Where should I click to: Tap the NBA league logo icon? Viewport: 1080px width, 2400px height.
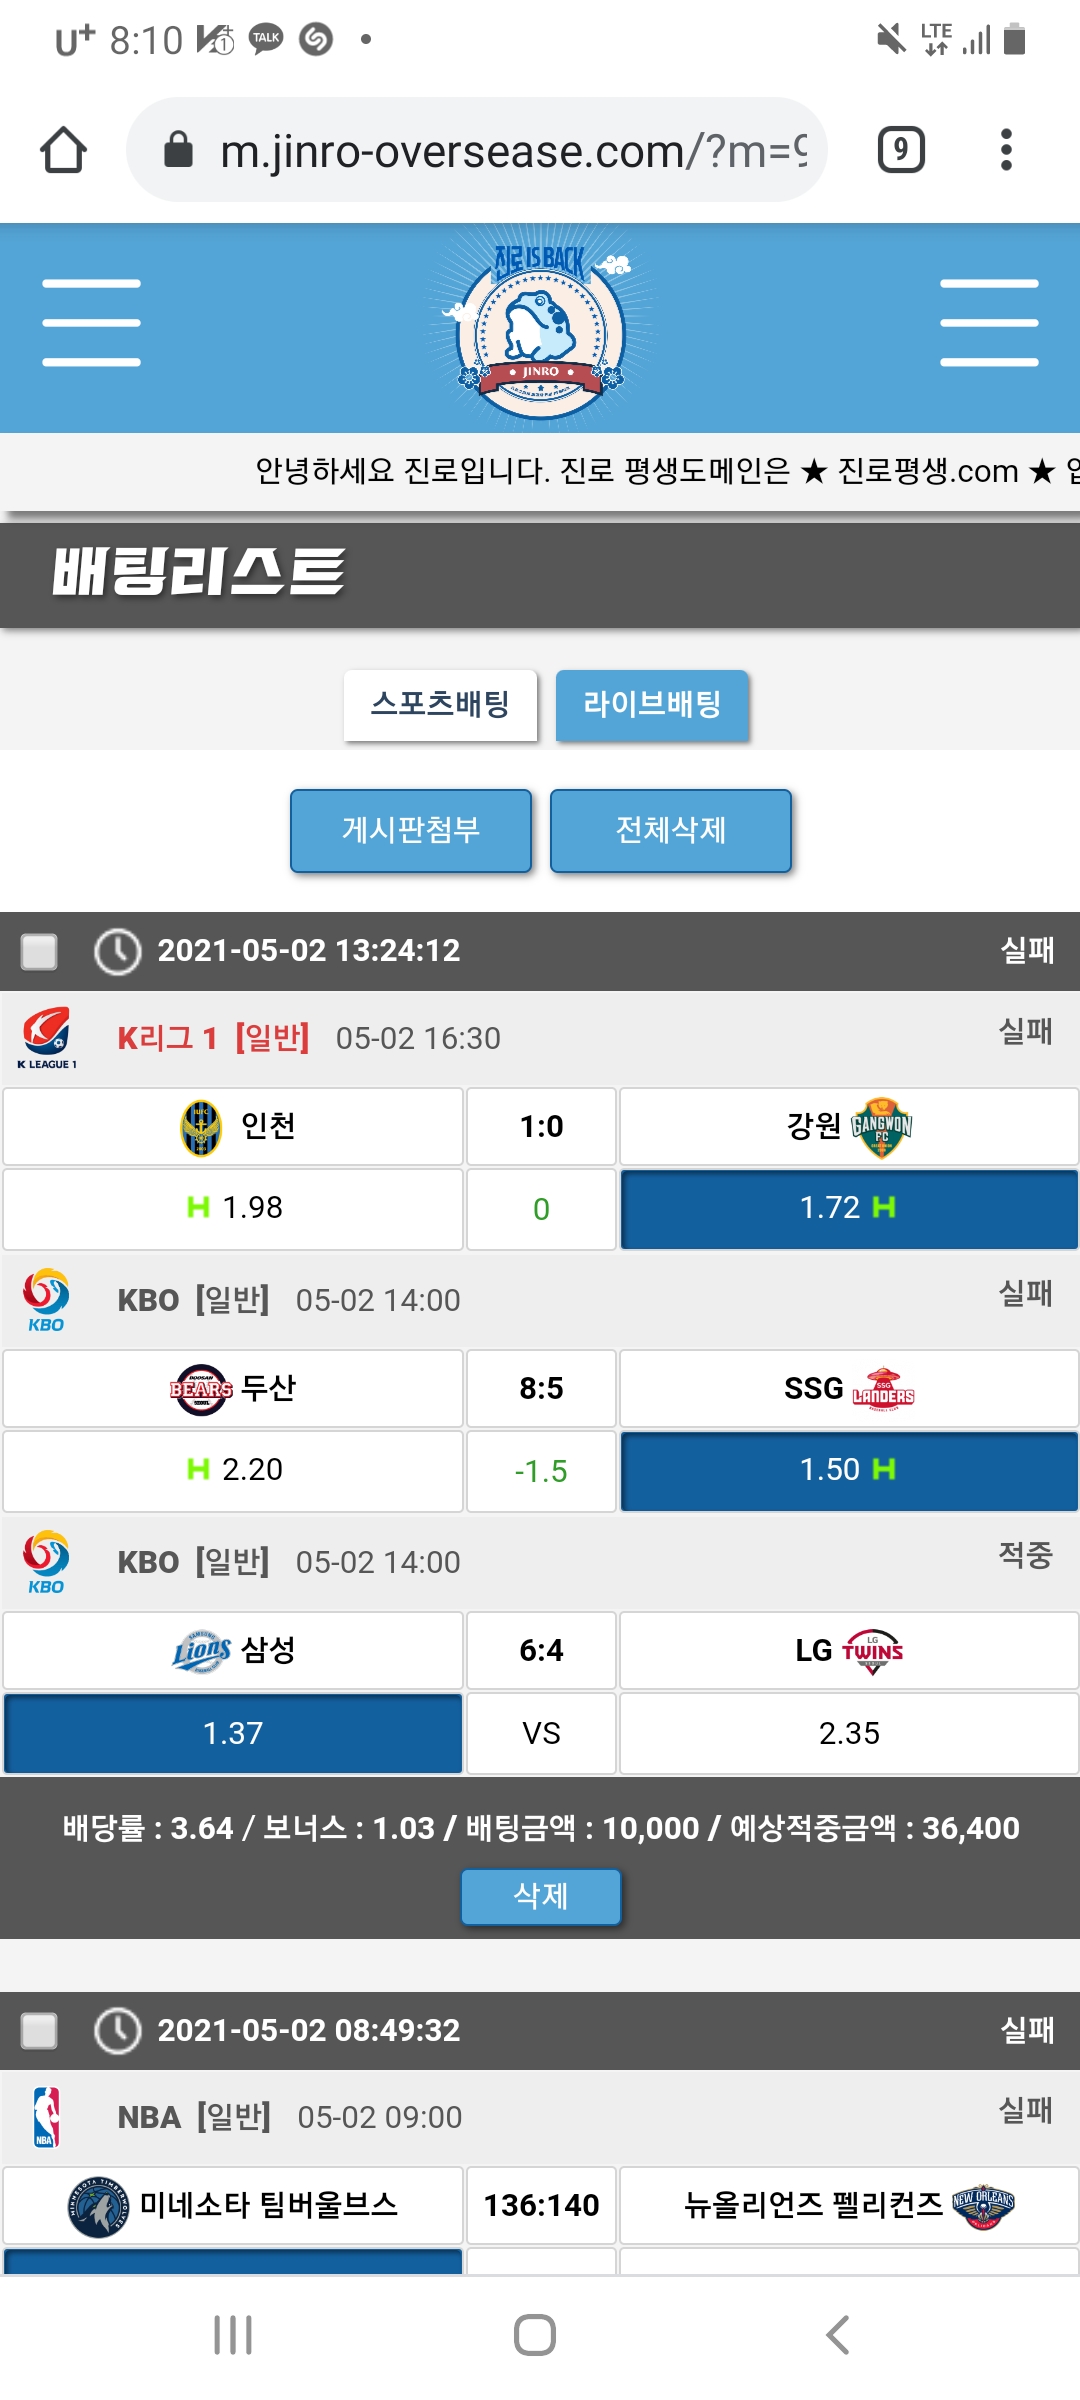pos(46,2117)
